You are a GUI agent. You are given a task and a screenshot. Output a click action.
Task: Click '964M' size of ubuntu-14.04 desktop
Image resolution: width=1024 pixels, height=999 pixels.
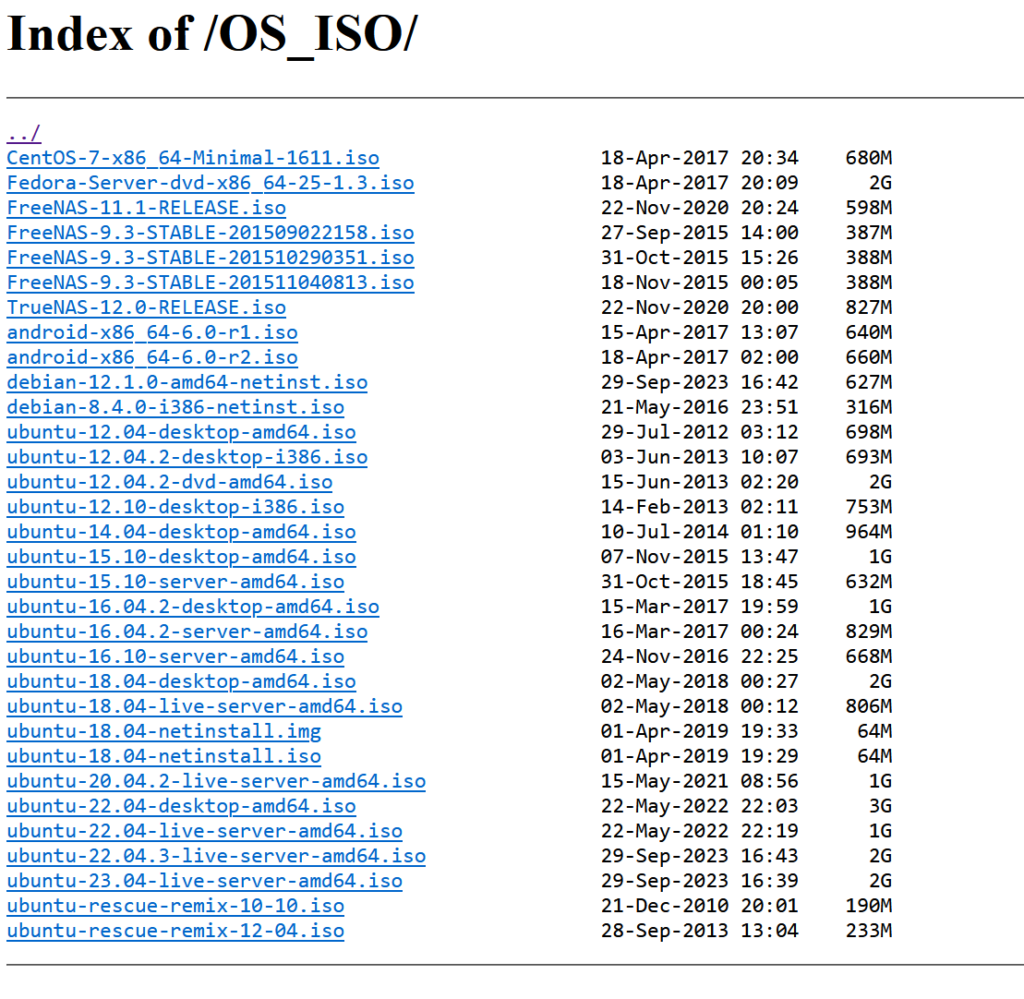869,531
